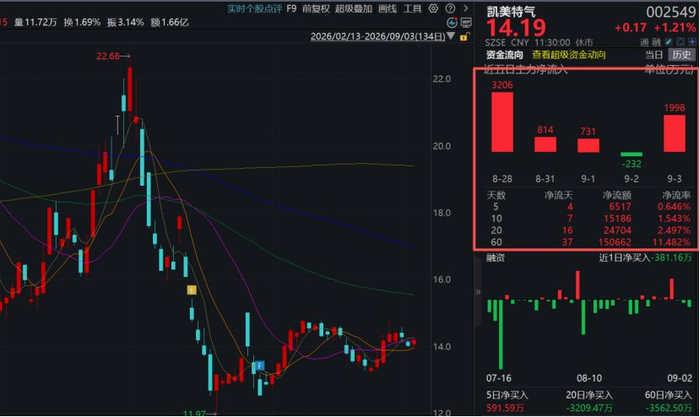The height and width of the screenshot is (417, 700).
Task: Open the 画线 drawing menu
Action: click(388, 9)
